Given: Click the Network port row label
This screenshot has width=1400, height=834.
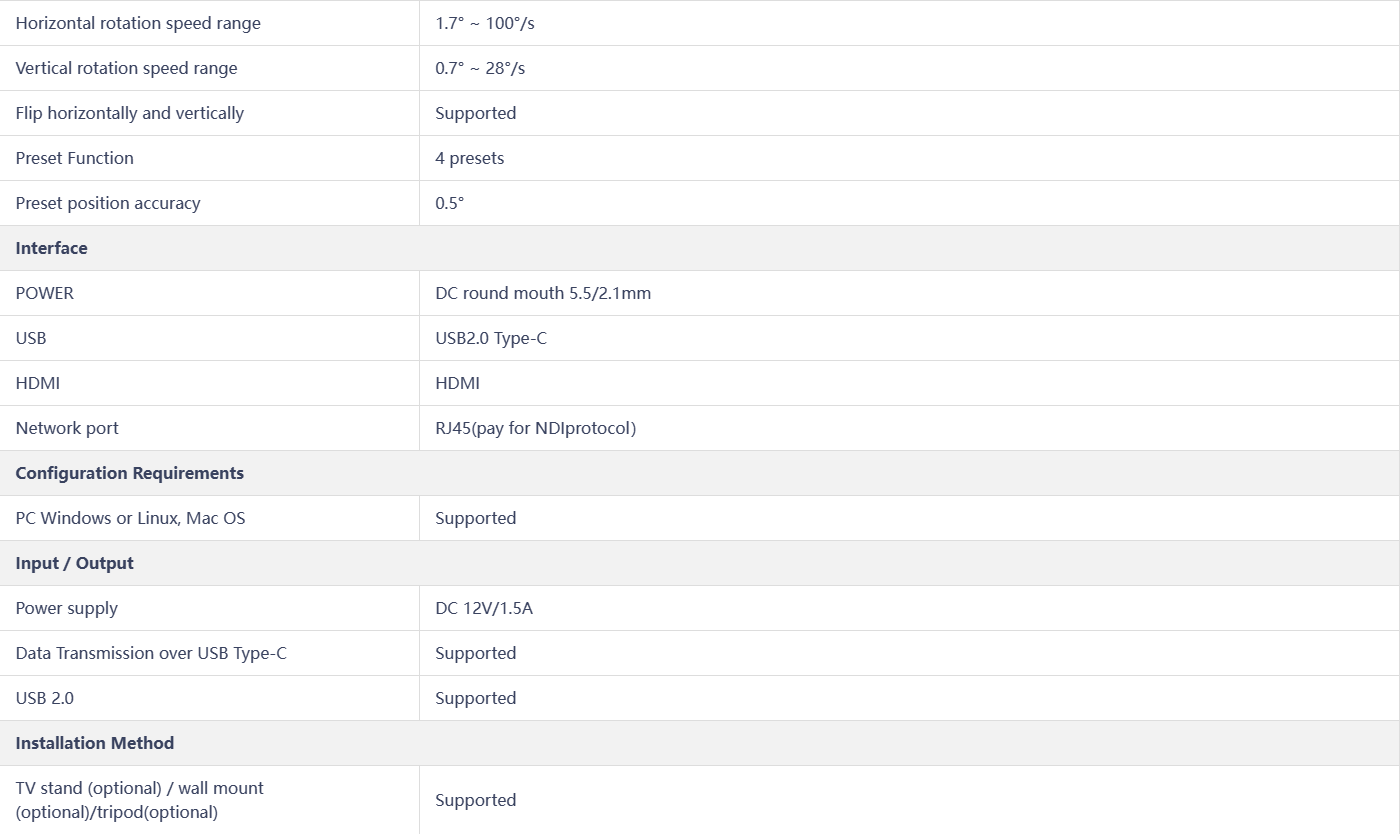Looking at the screenshot, I should pos(67,428).
